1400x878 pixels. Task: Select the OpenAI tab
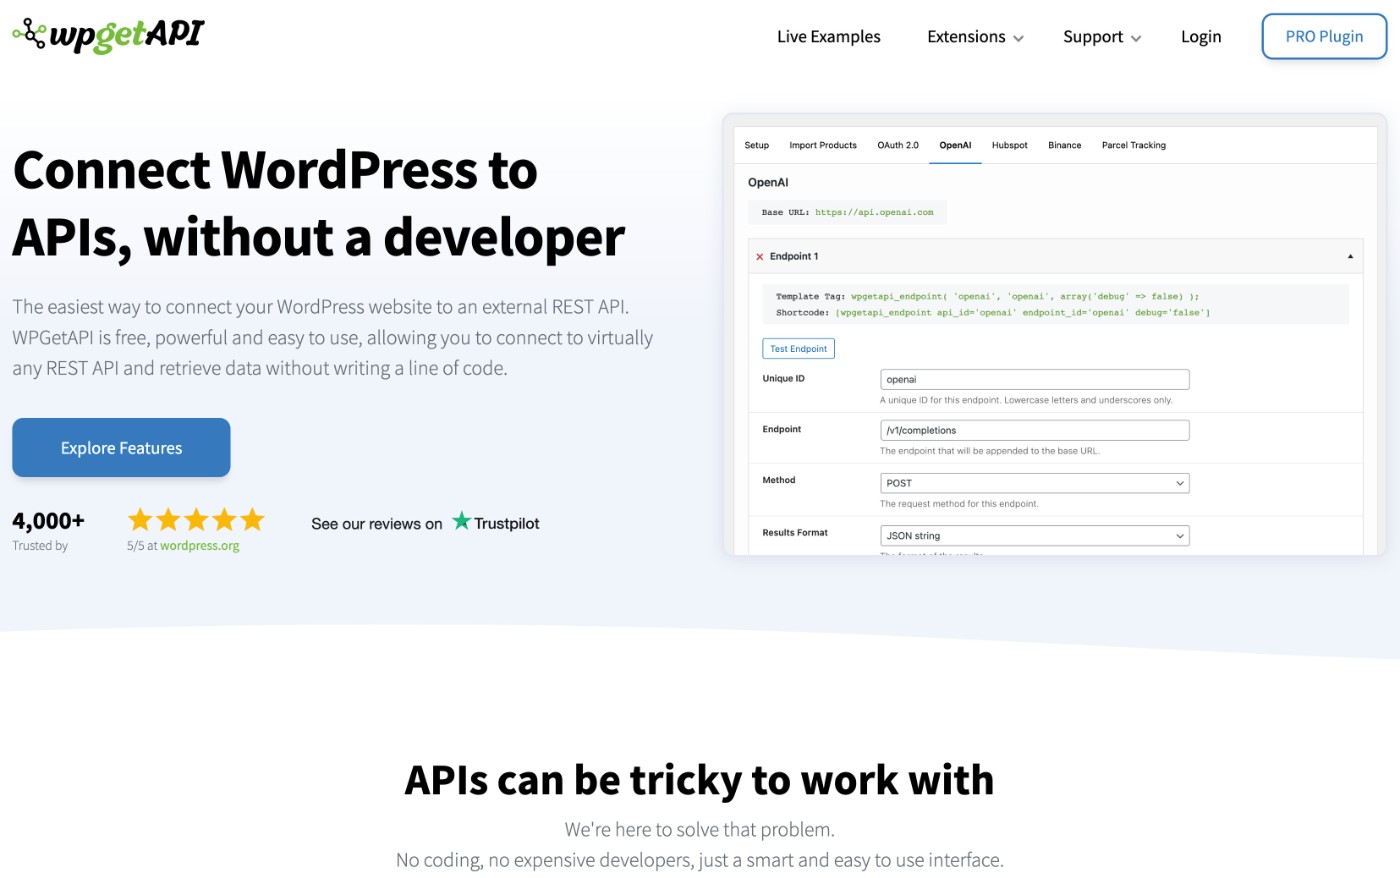[955, 145]
